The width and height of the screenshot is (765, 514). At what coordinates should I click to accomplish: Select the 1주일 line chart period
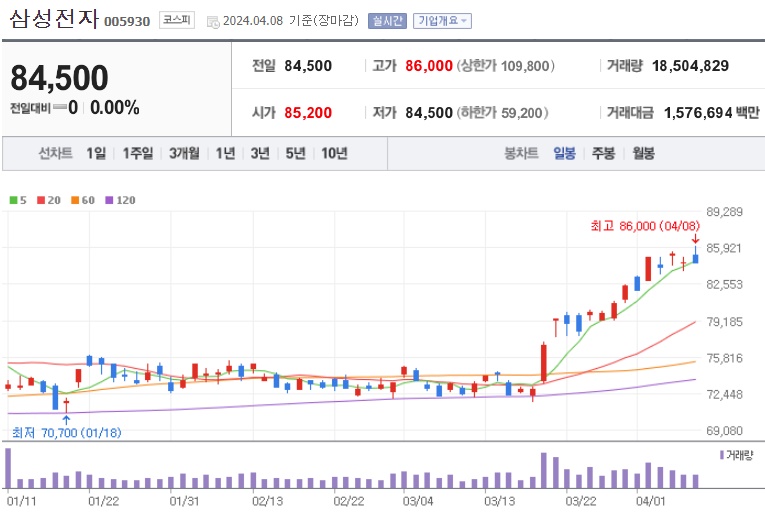point(138,154)
